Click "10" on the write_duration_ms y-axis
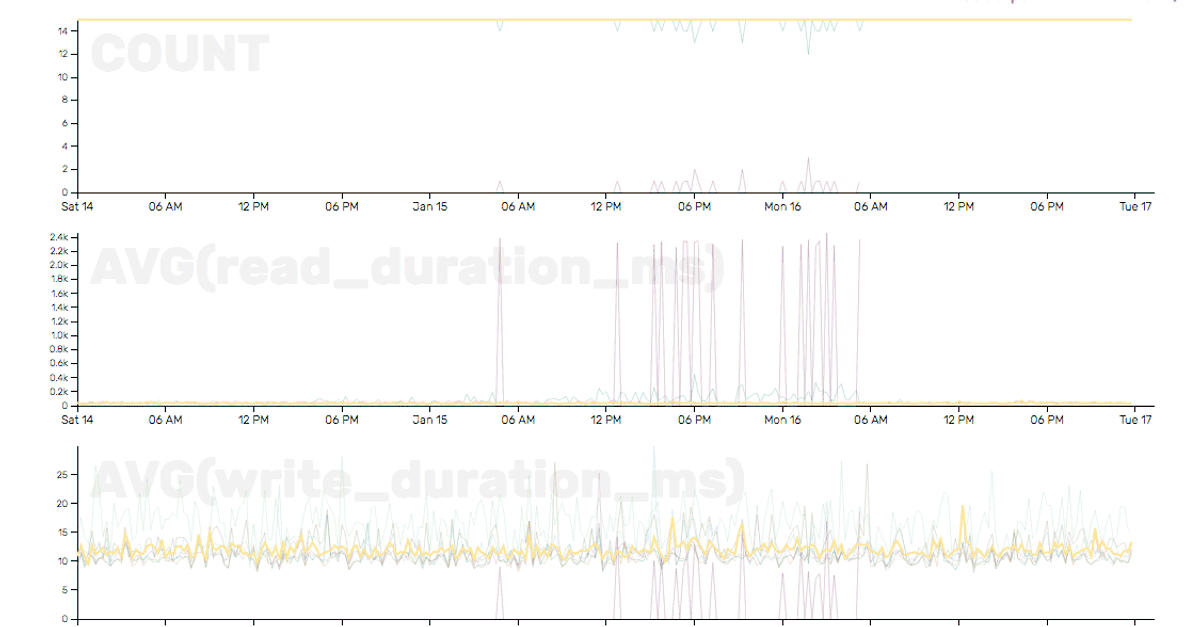1200x627 pixels. [x=62, y=562]
